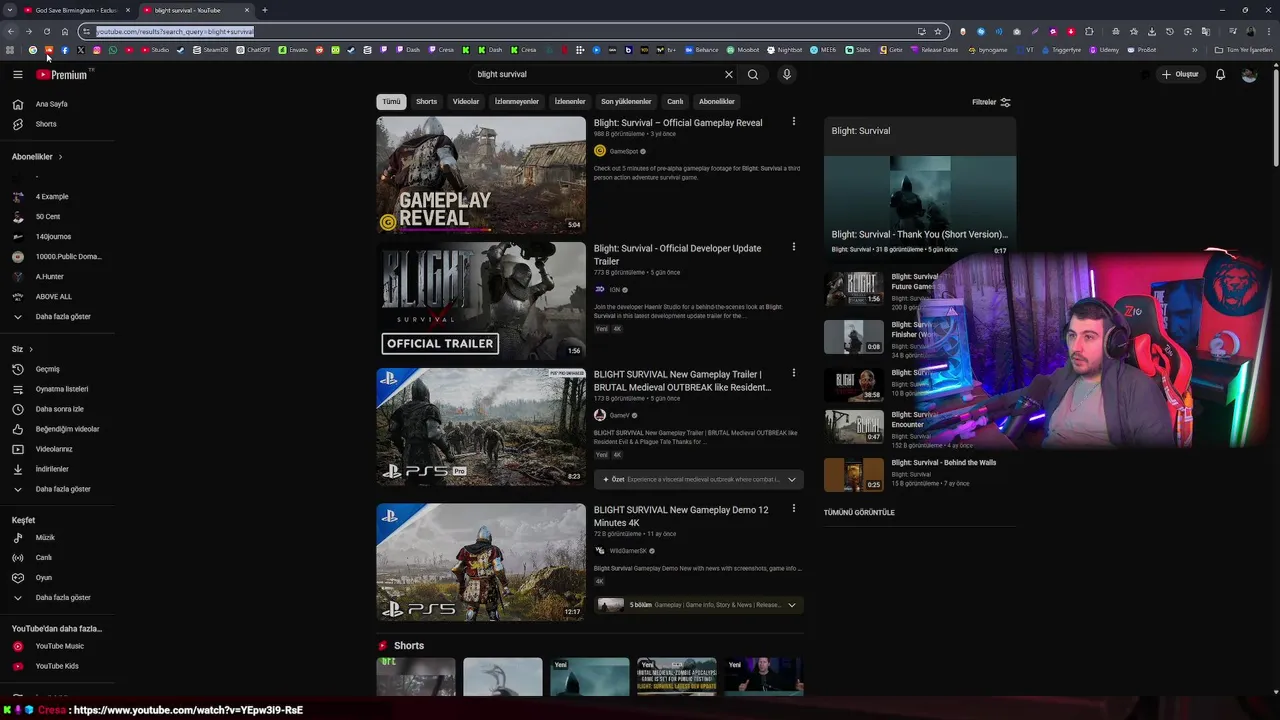Open the notifications bell
Viewport: 1280px width, 720px height.
point(1220,74)
